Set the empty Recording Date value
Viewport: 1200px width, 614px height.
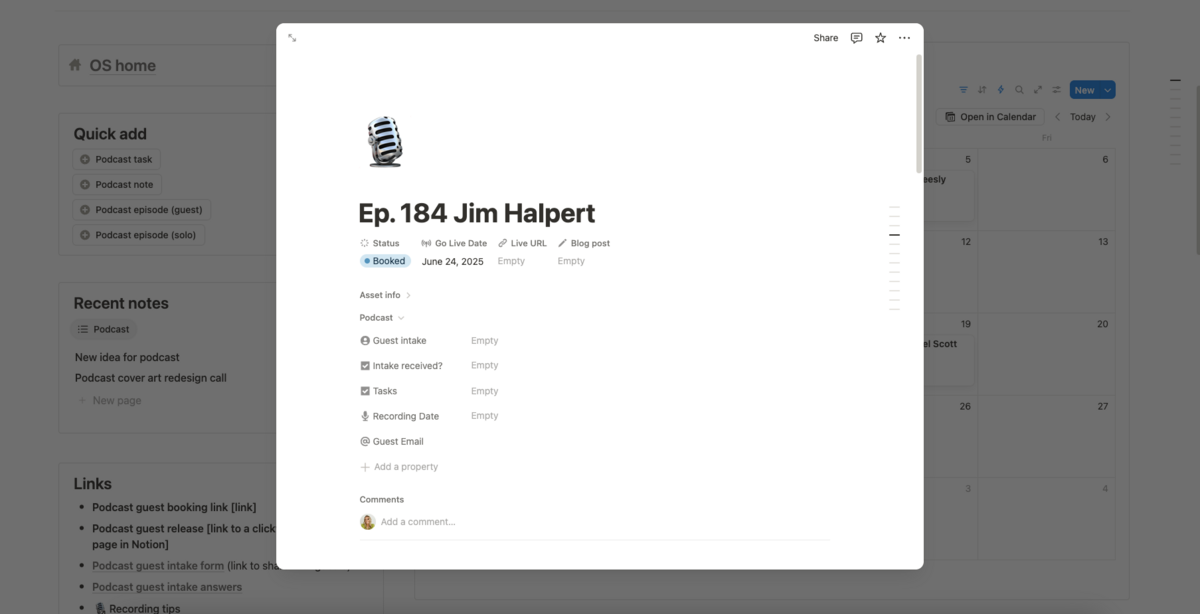(x=485, y=416)
